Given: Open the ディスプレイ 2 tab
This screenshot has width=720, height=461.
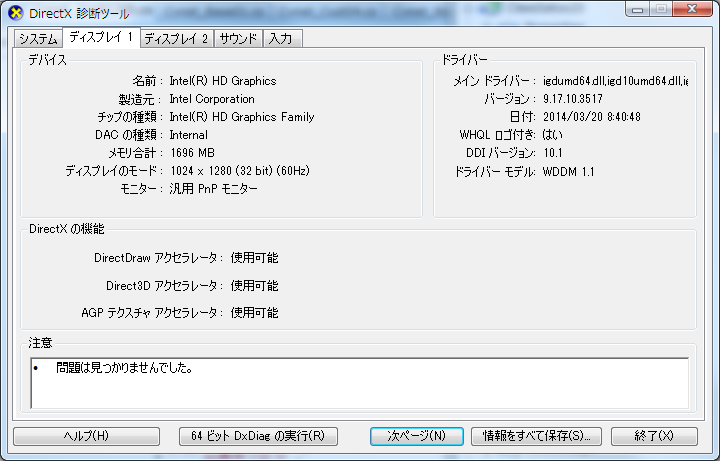Looking at the screenshot, I should 176,39.
